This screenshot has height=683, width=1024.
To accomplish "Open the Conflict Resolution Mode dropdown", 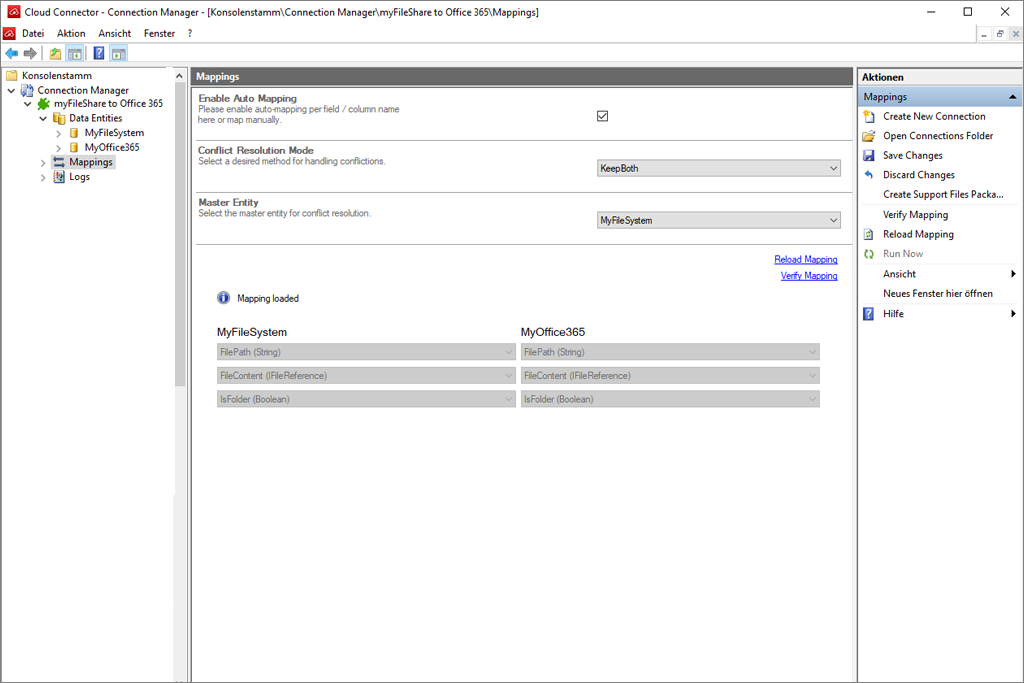I will [x=718, y=169].
